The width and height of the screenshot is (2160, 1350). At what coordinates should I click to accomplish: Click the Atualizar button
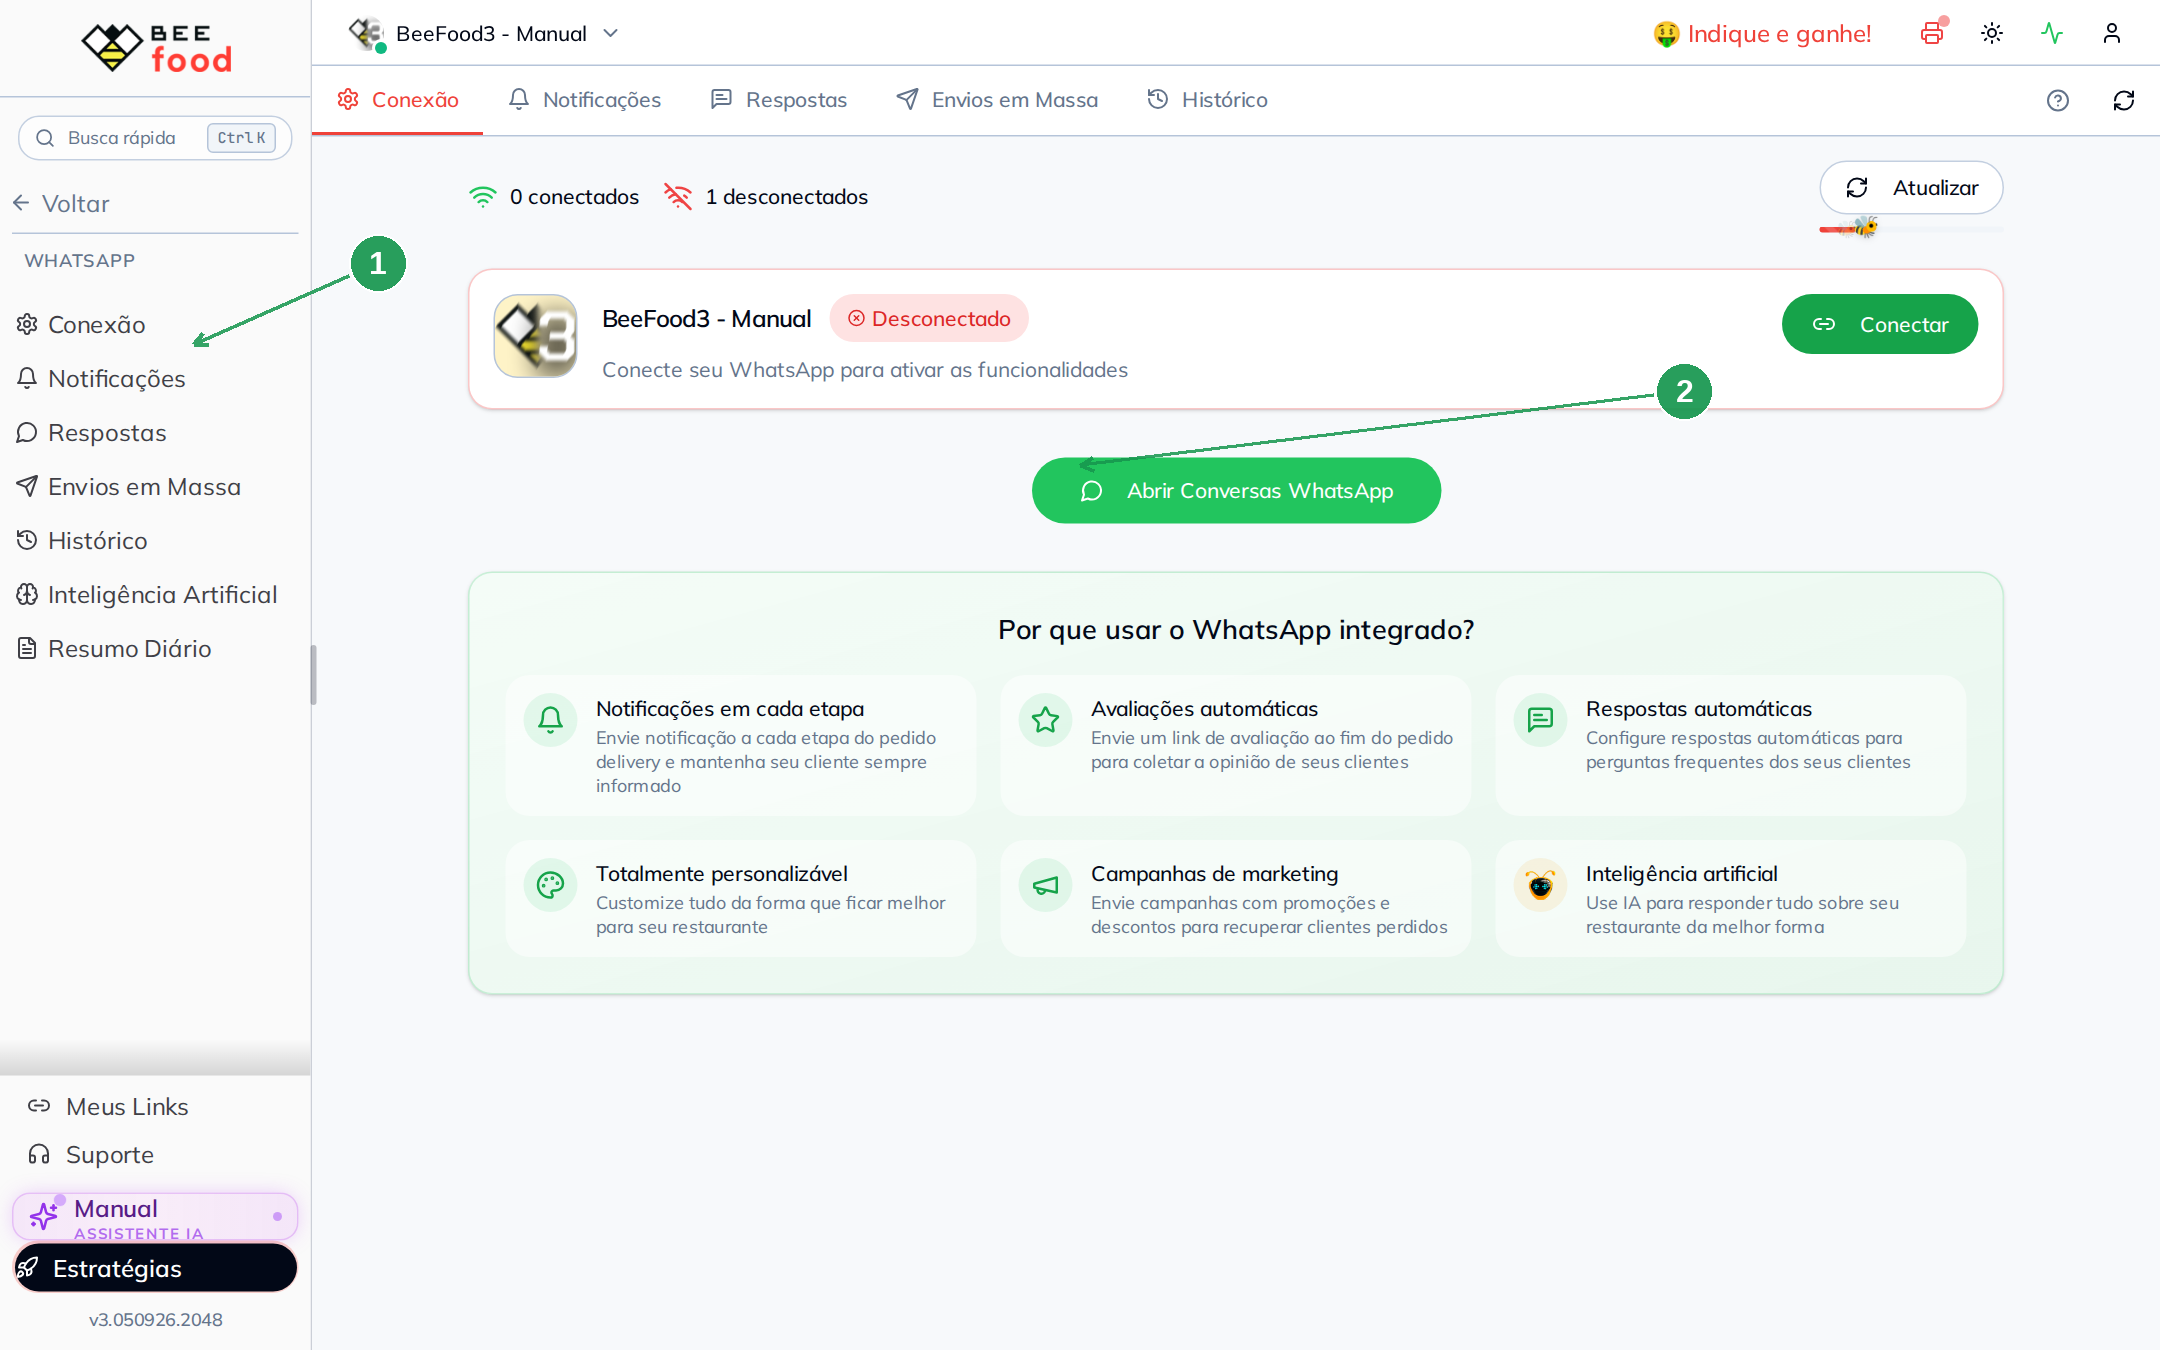click(x=1911, y=188)
